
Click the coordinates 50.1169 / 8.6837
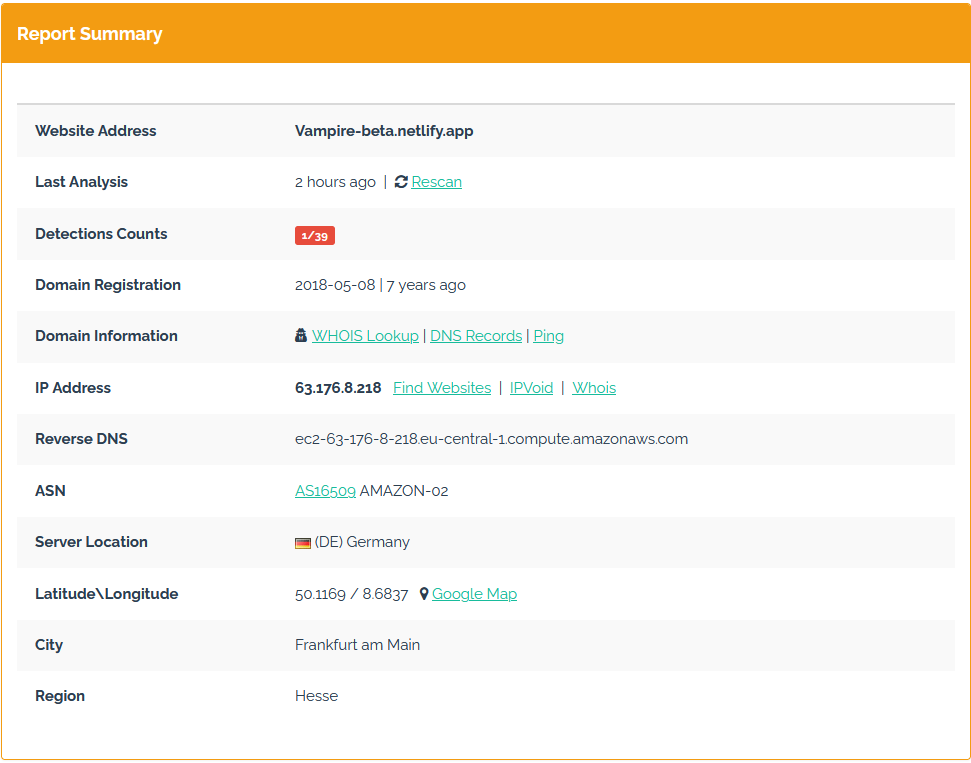tap(351, 595)
